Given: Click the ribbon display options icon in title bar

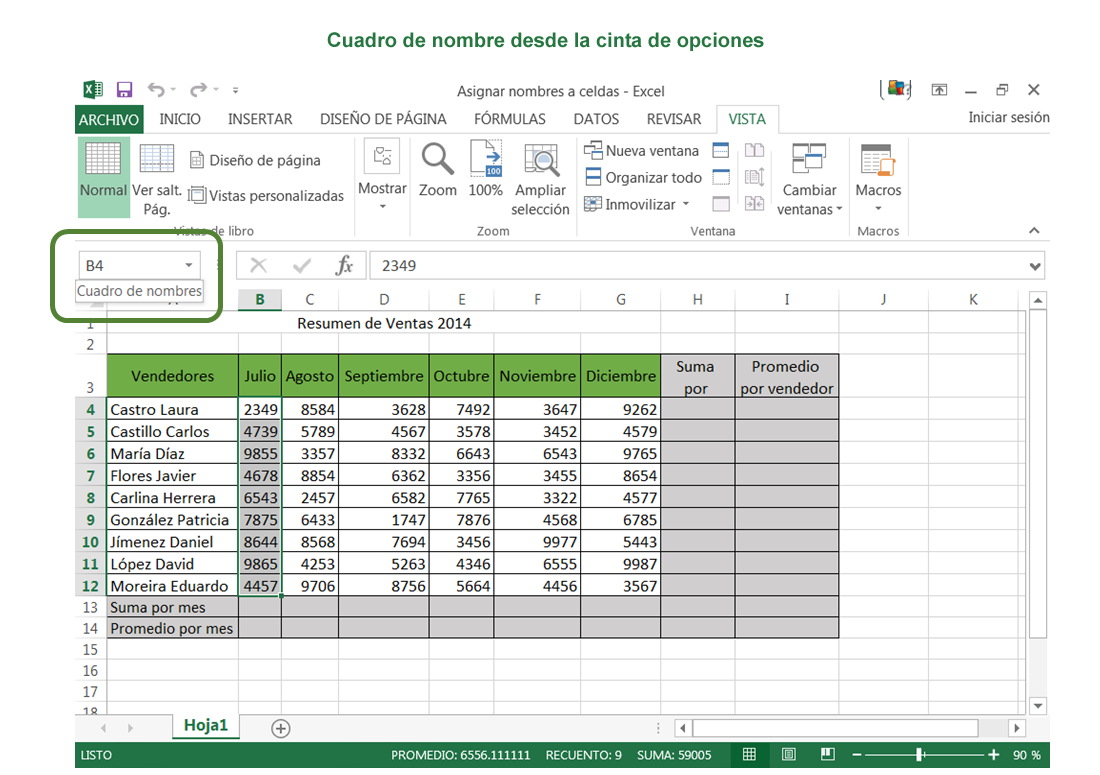Looking at the screenshot, I should [x=939, y=90].
